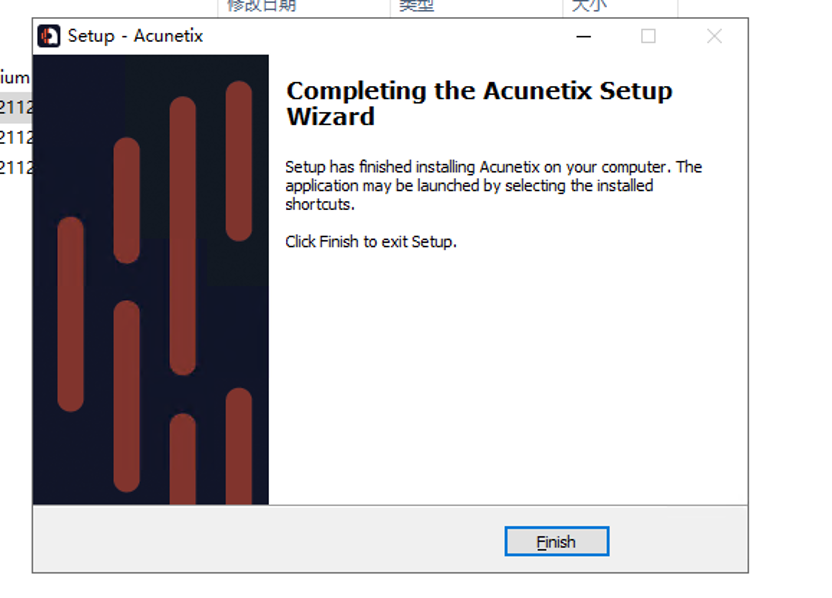Click the tallest red bar in banner
Screen dimensions: 832x598
pos(183,236)
